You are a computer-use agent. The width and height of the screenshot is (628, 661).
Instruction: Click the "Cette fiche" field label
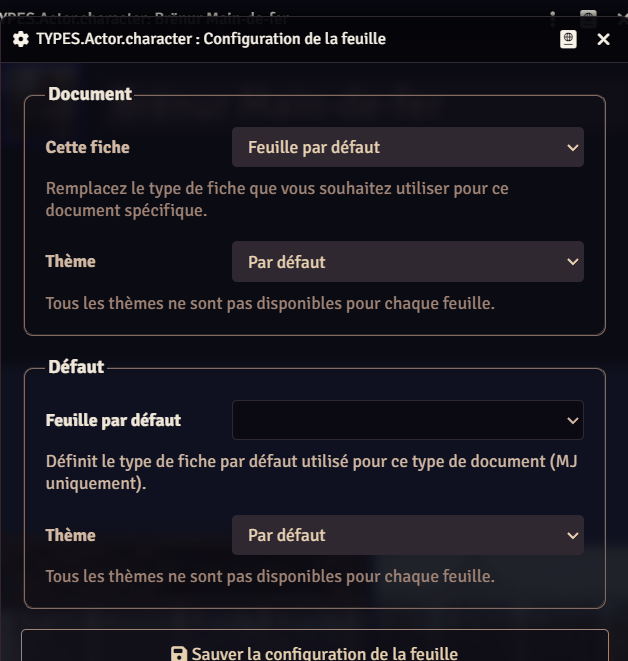(88, 147)
